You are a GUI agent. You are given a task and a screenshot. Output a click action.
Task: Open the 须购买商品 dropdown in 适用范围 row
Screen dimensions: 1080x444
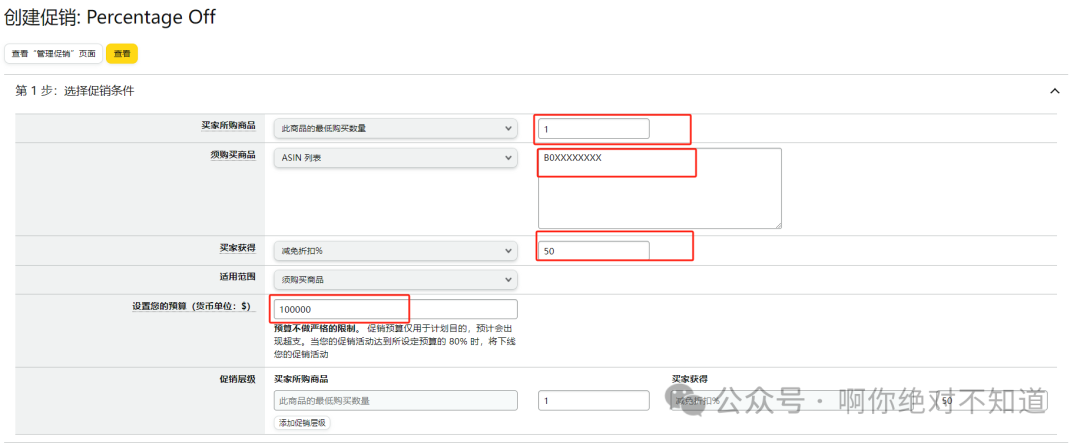(395, 279)
